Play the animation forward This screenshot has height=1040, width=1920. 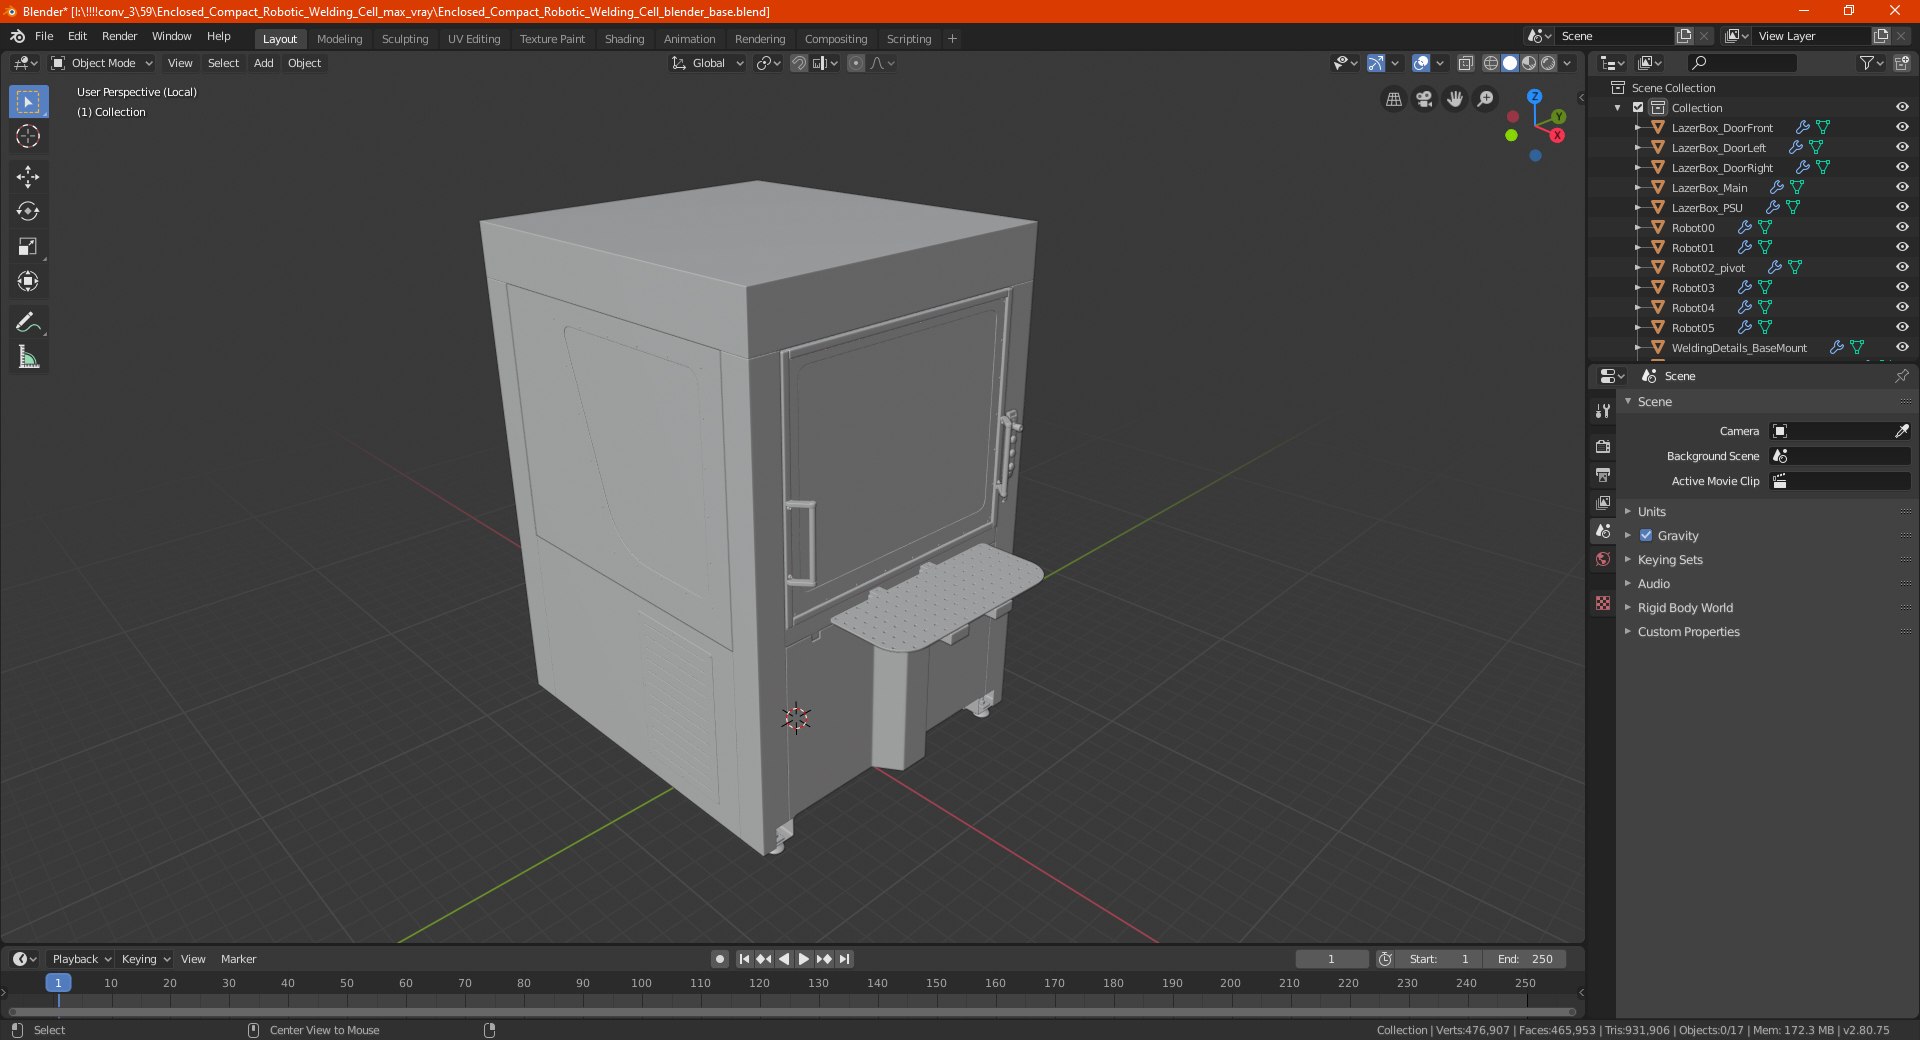[804, 959]
